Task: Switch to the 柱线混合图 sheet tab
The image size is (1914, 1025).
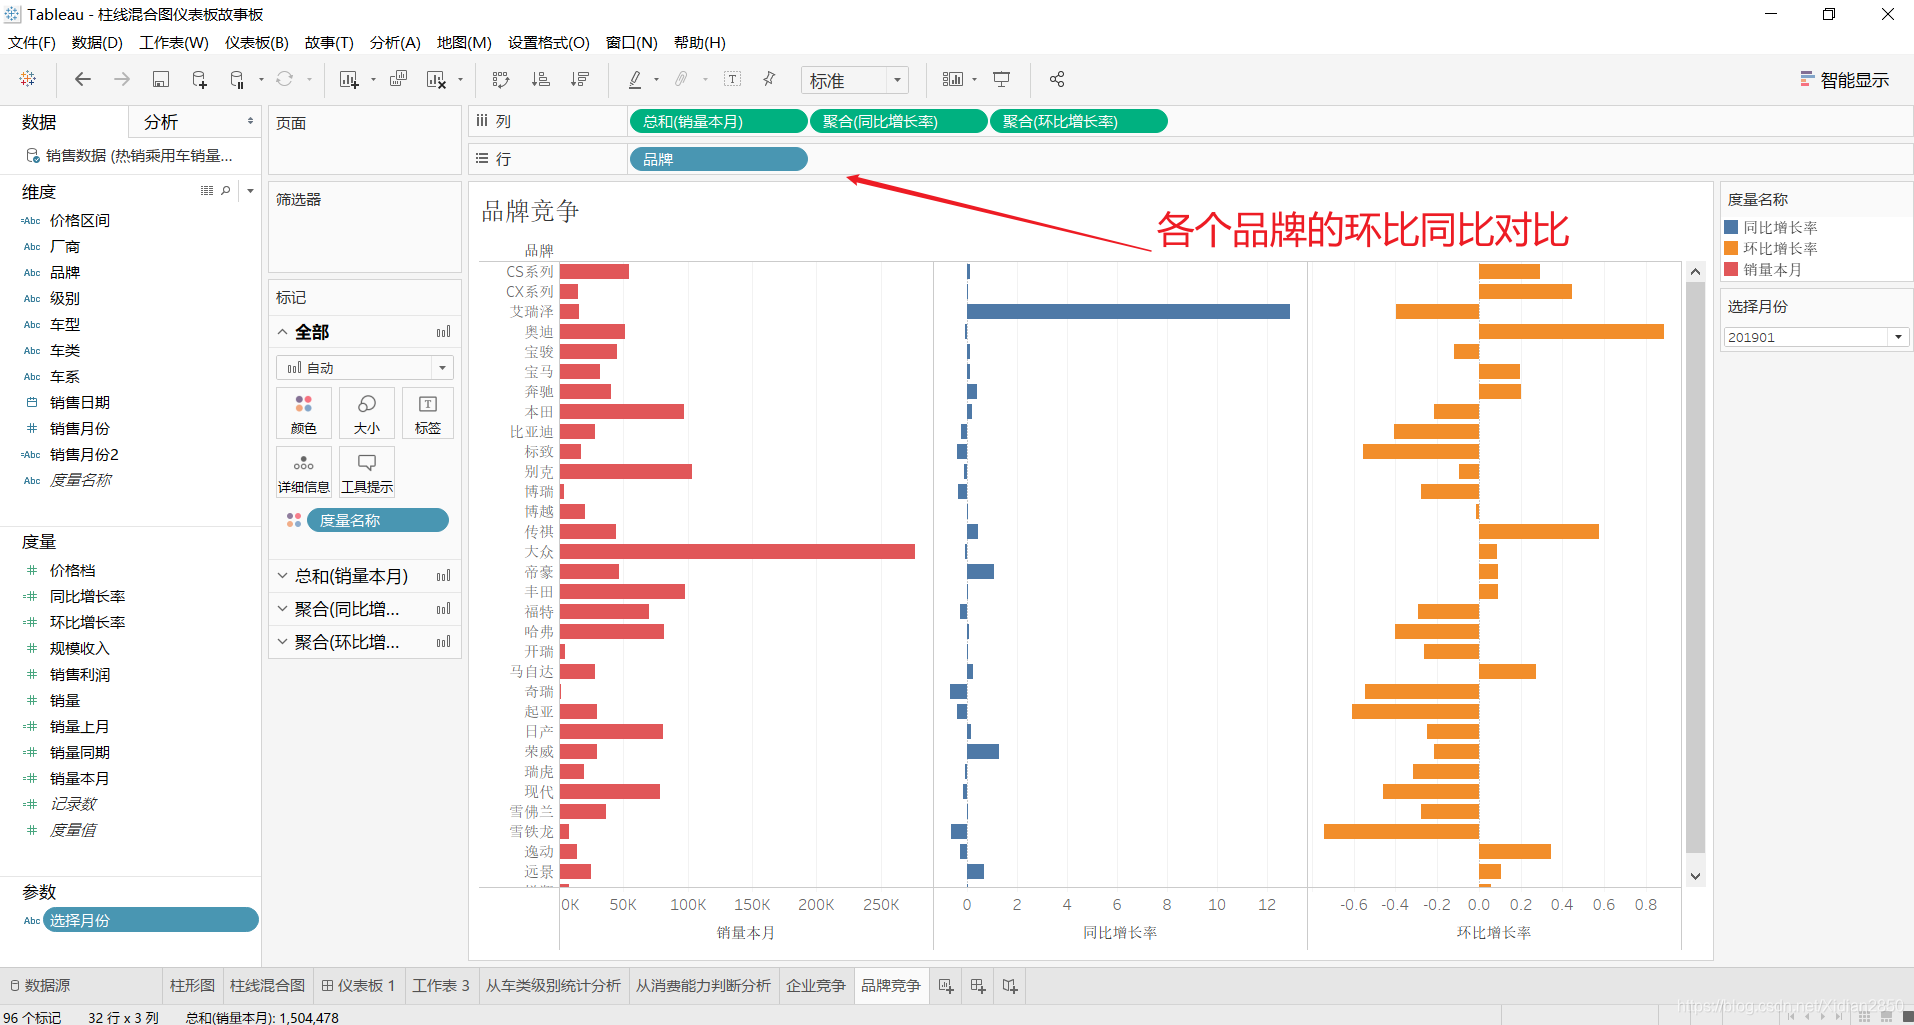Action: [267, 986]
